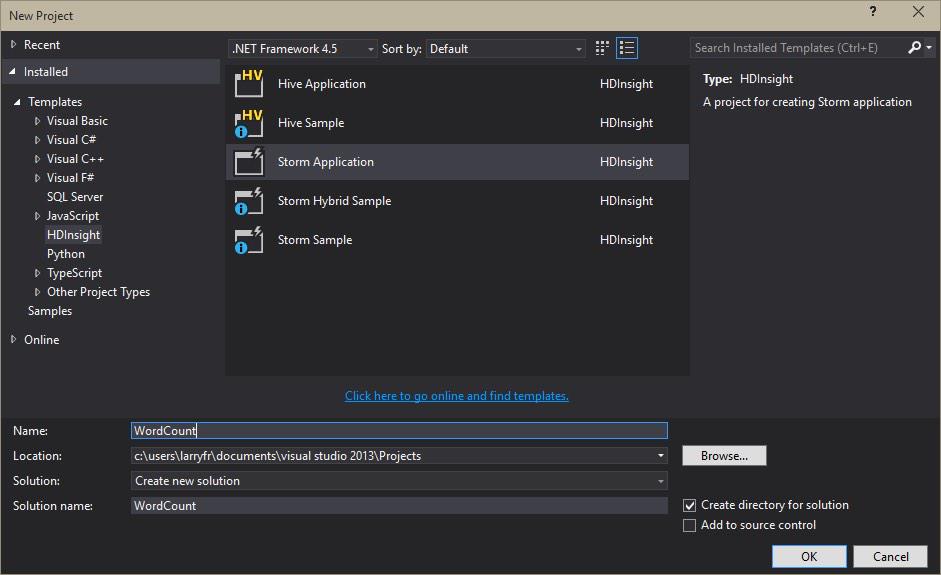Expand the Recent section
This screenshot has width=941, height=575.
click(x=13, y=44)
